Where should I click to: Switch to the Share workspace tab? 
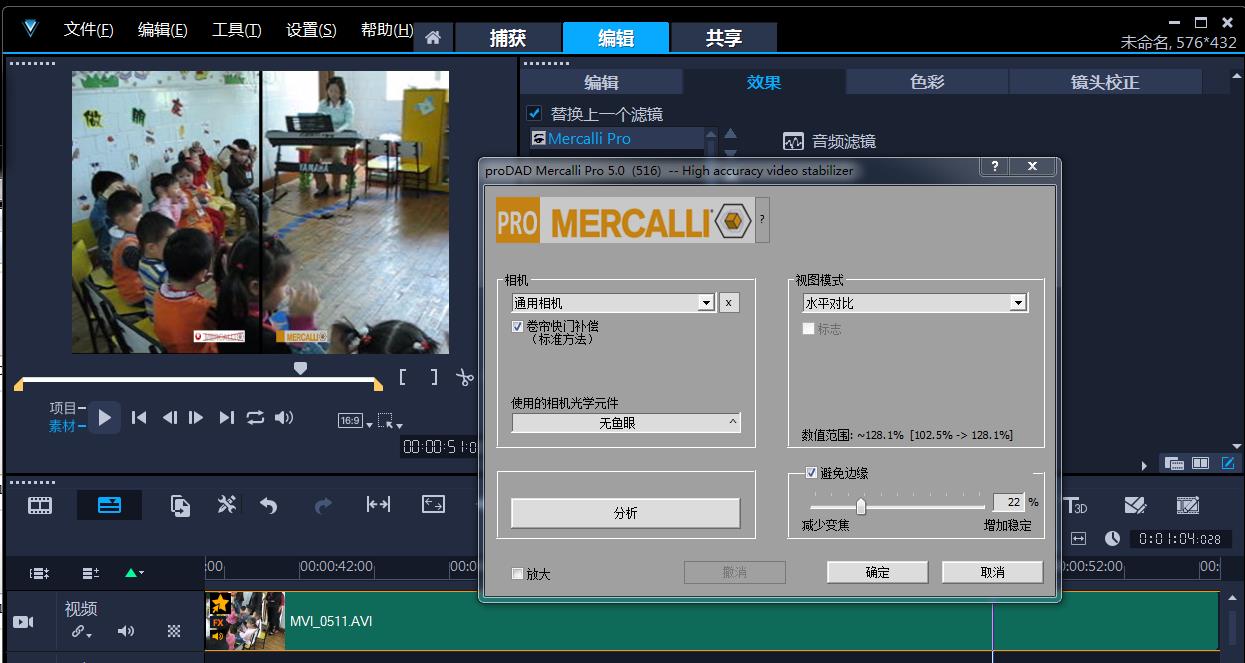pyautogui.click(x=724, y=38)
